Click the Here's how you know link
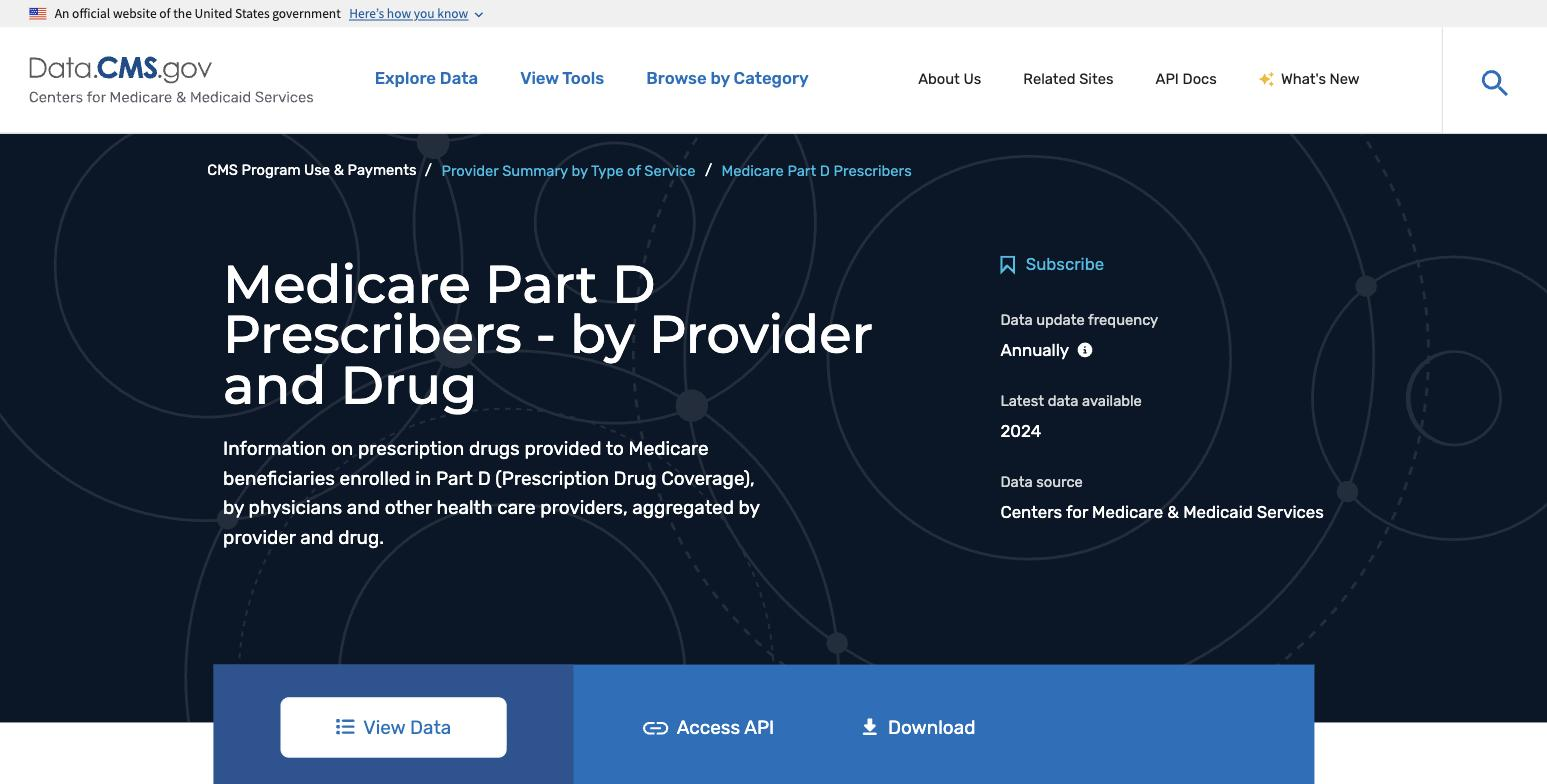1547x784 pixels. tap(408, 14)
